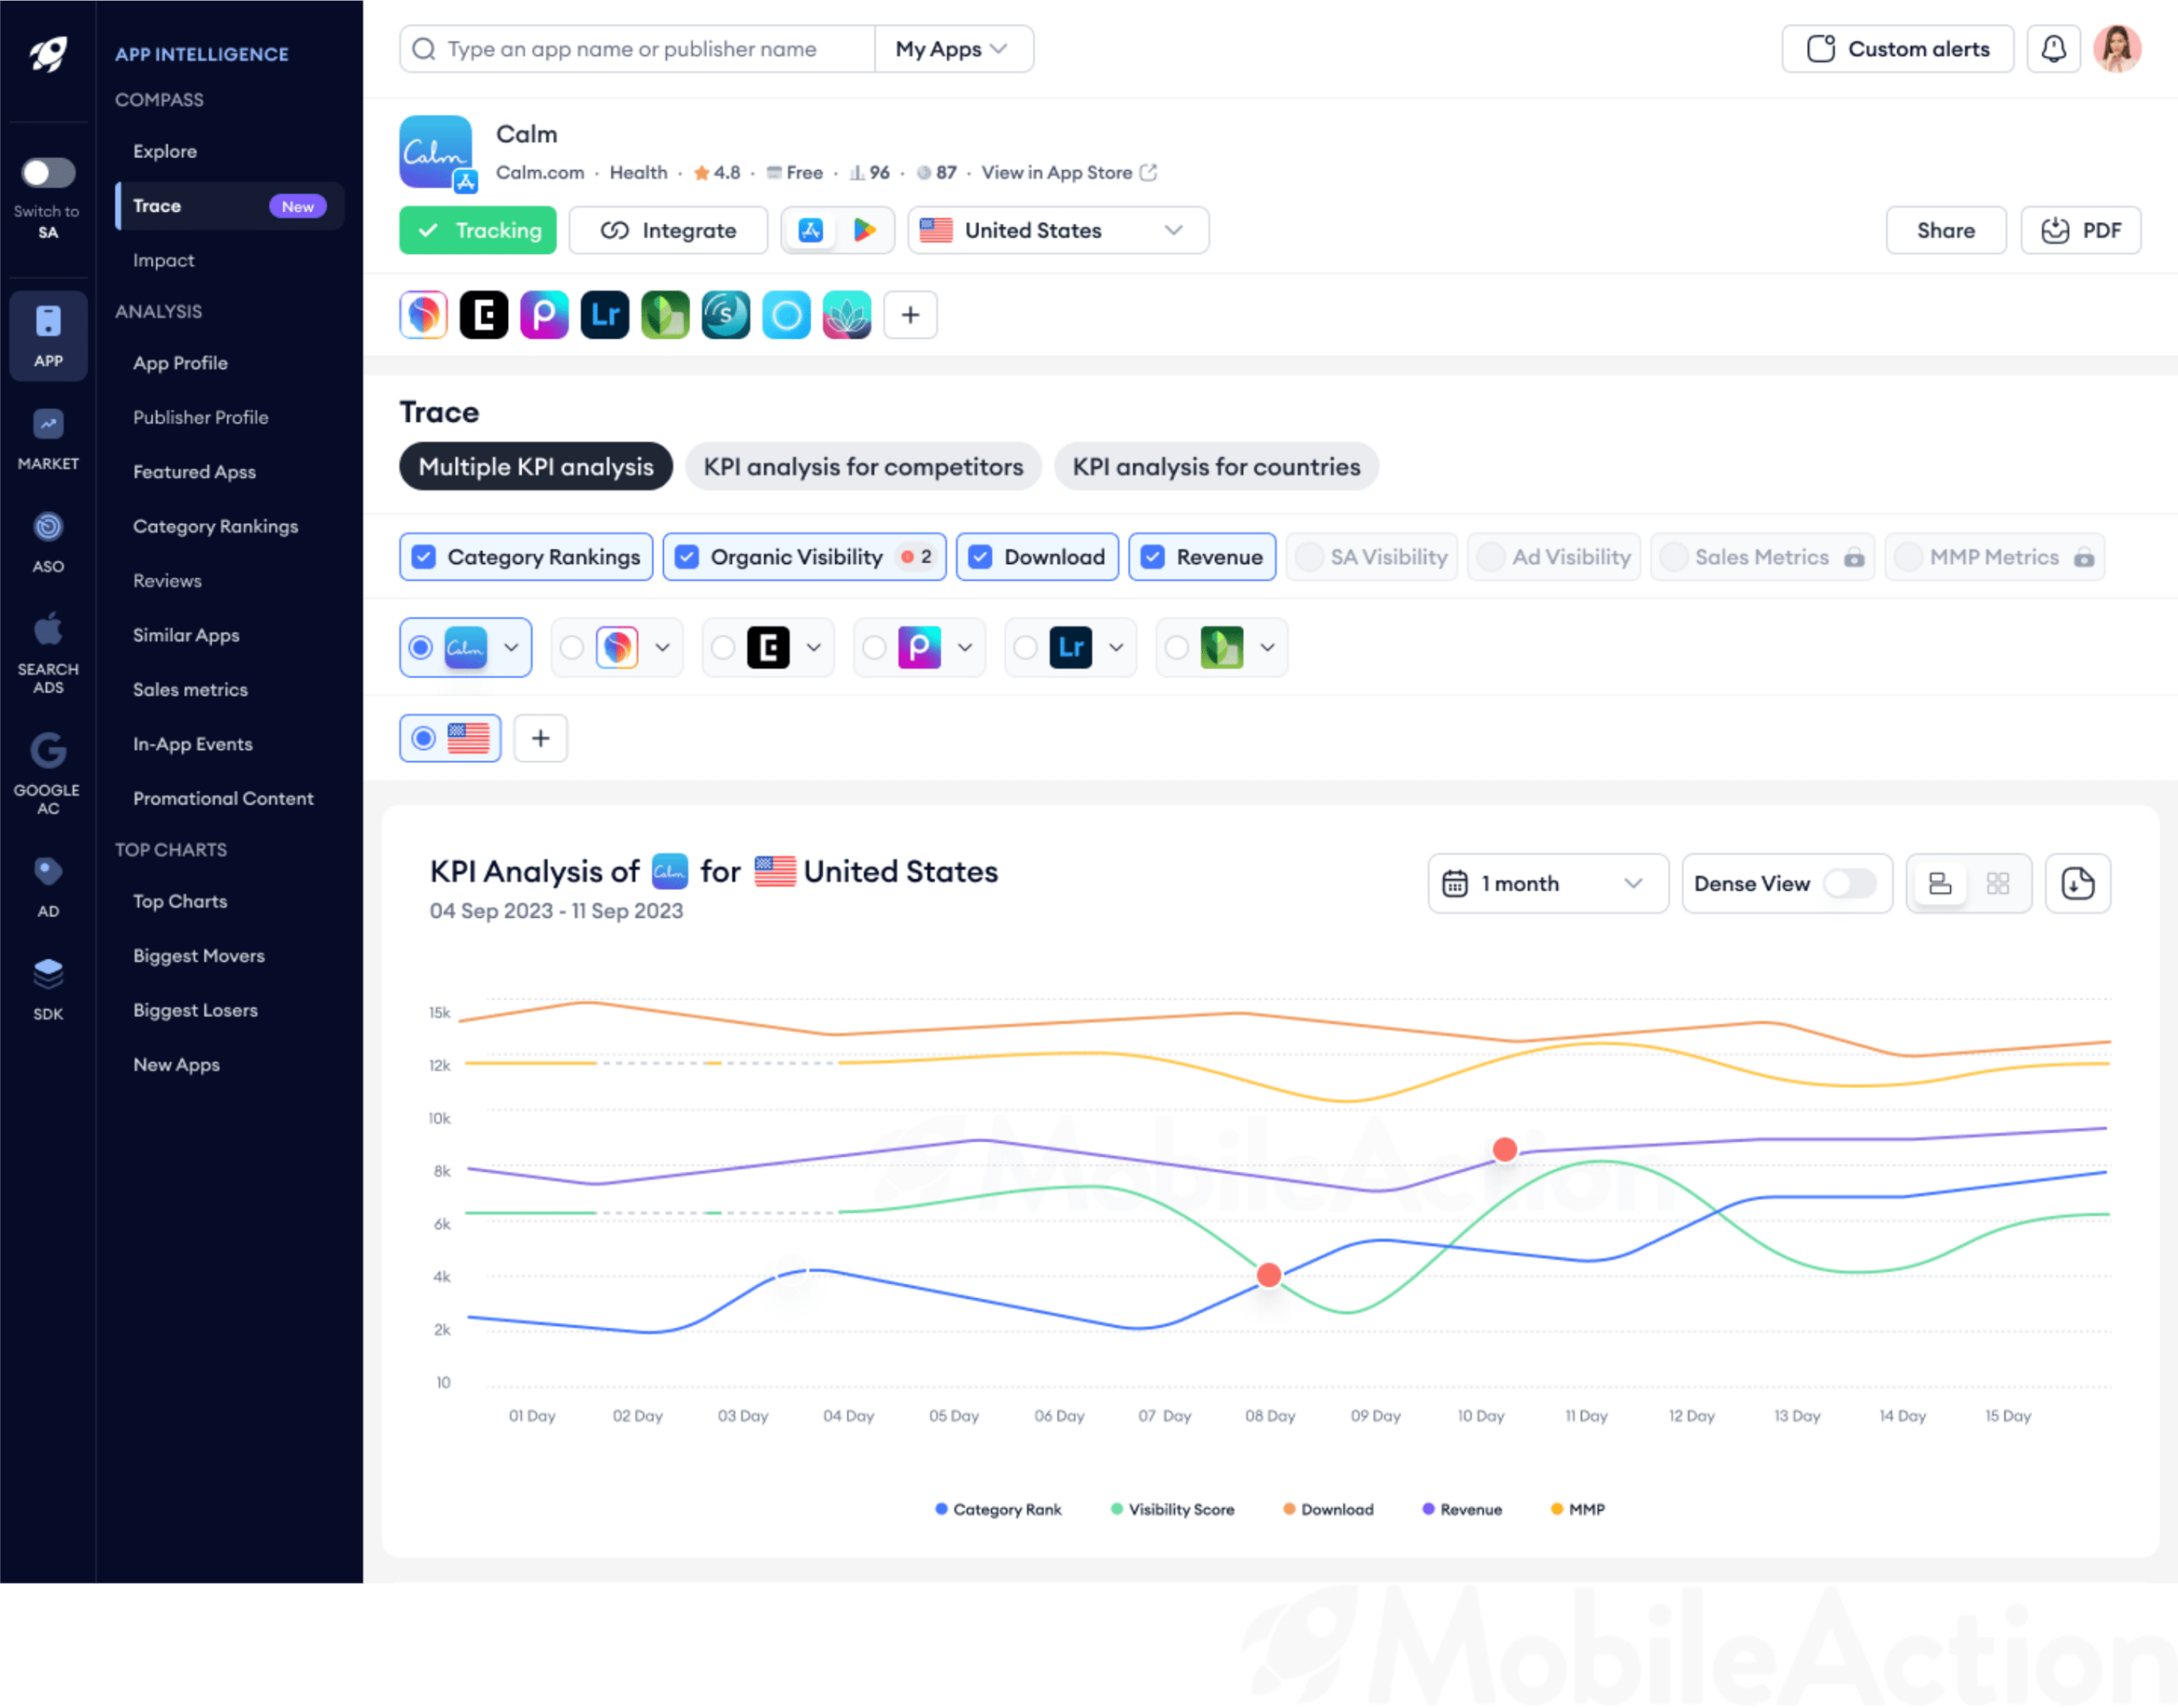Uncheck the Download KPI checkbox
Viewport: 2178px width, 1708px height.
tap(981, 557)
